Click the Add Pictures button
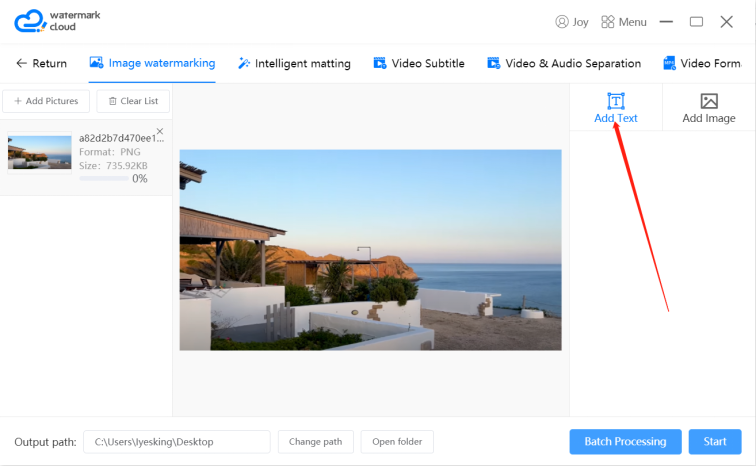Viewport: 756px width, 466px height. click(46, 101)
